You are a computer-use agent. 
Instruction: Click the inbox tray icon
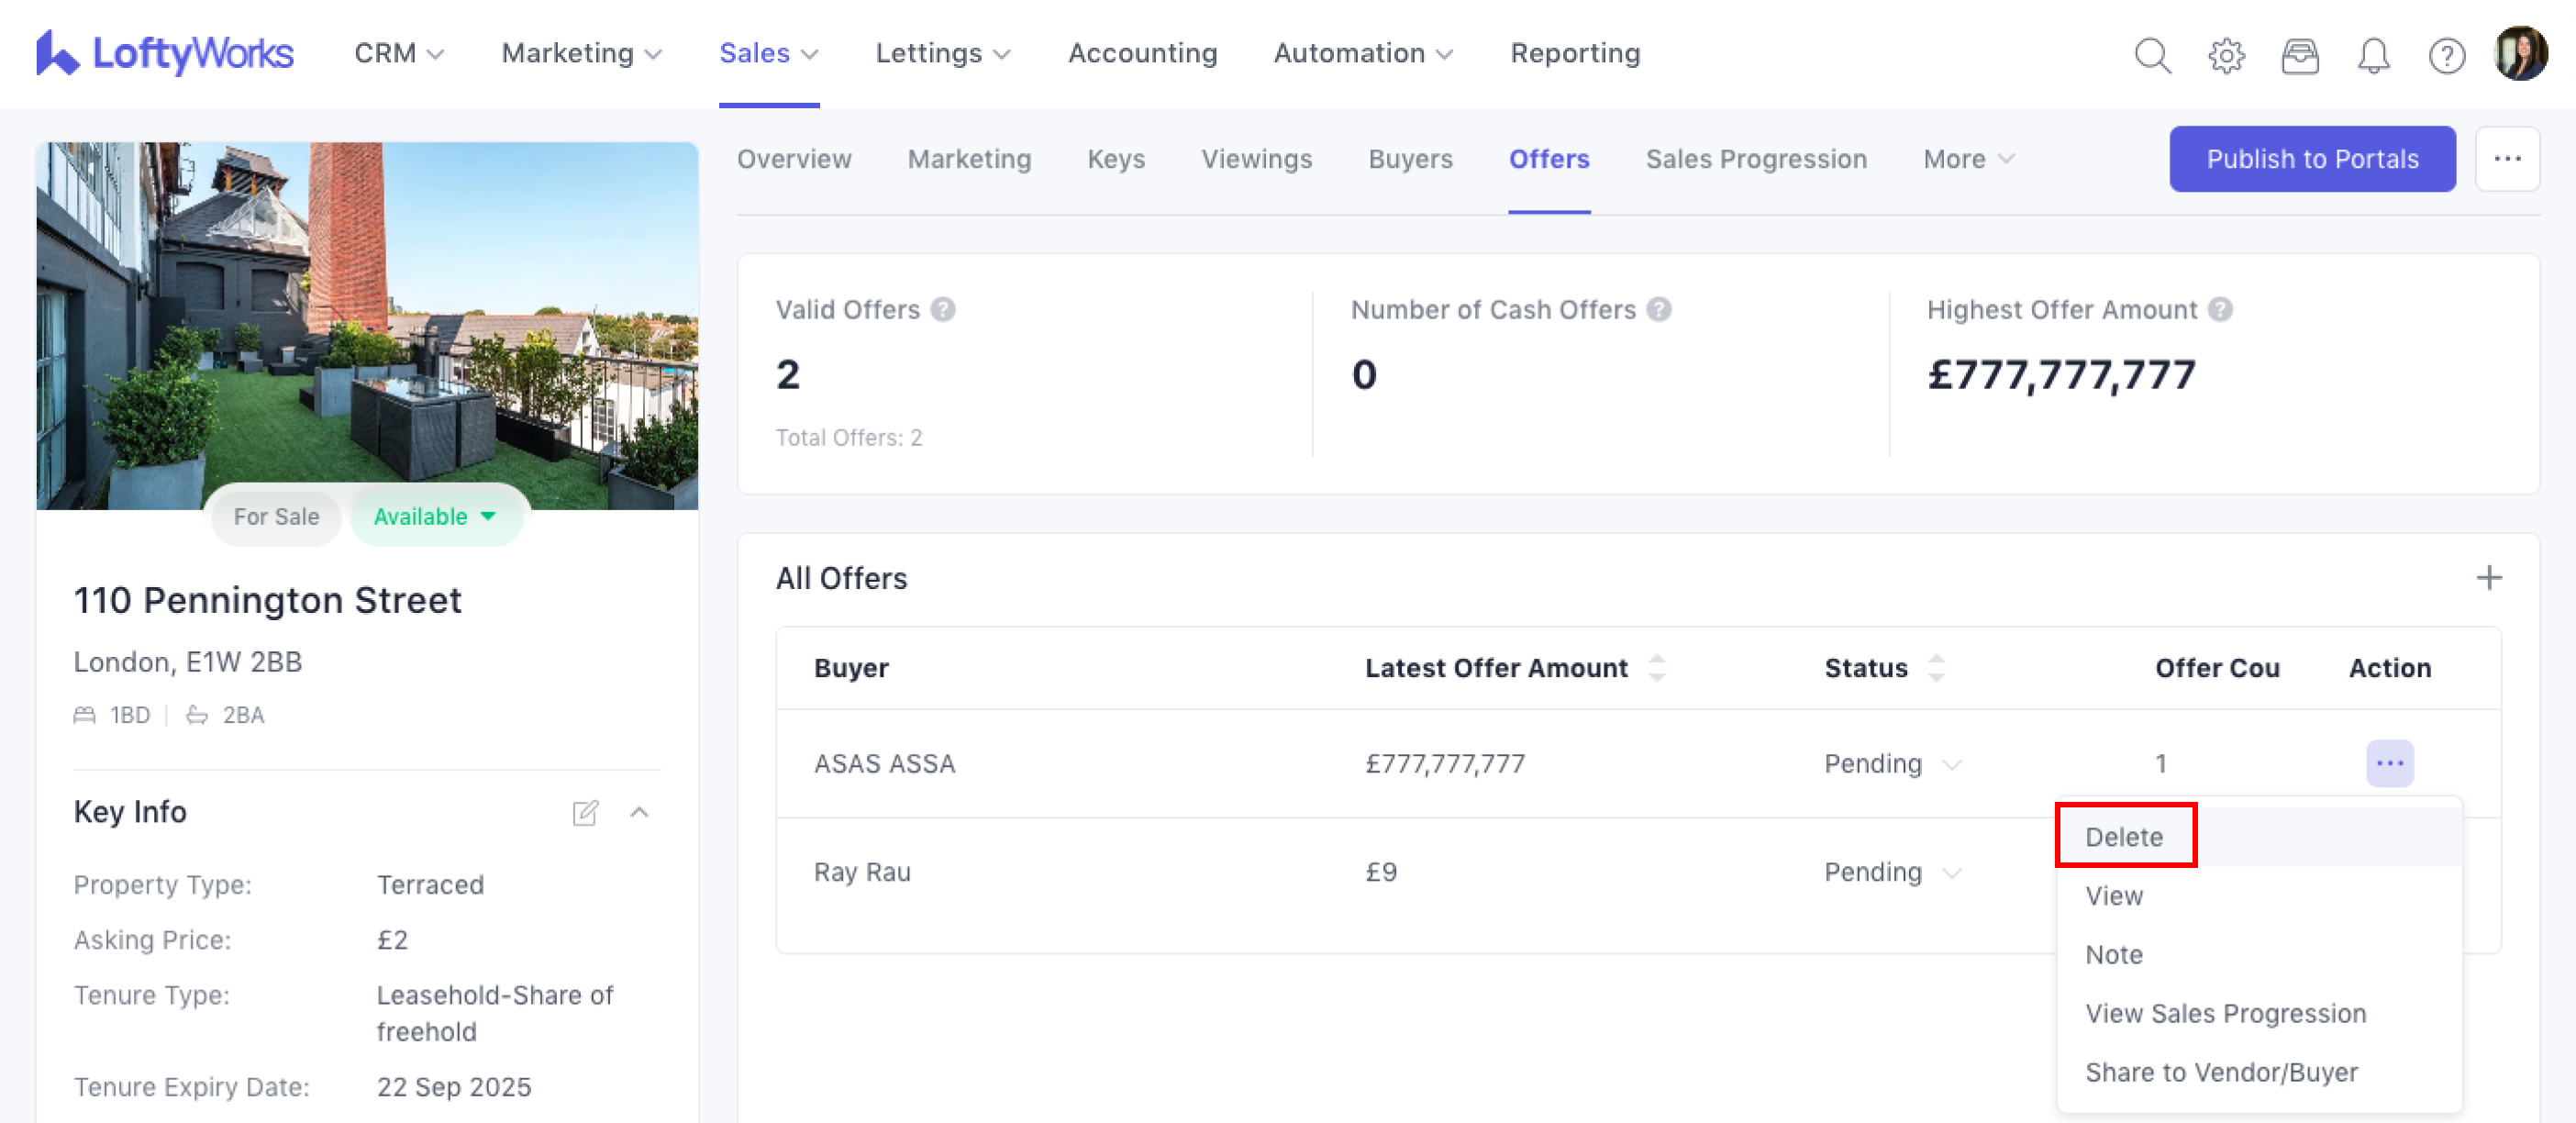(2299, 56)
